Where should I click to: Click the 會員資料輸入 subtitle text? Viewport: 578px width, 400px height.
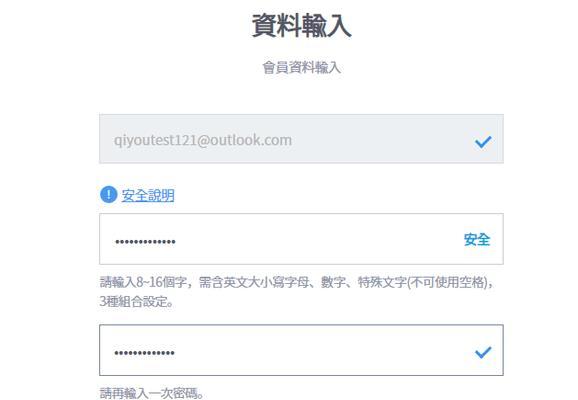point(302,67)
